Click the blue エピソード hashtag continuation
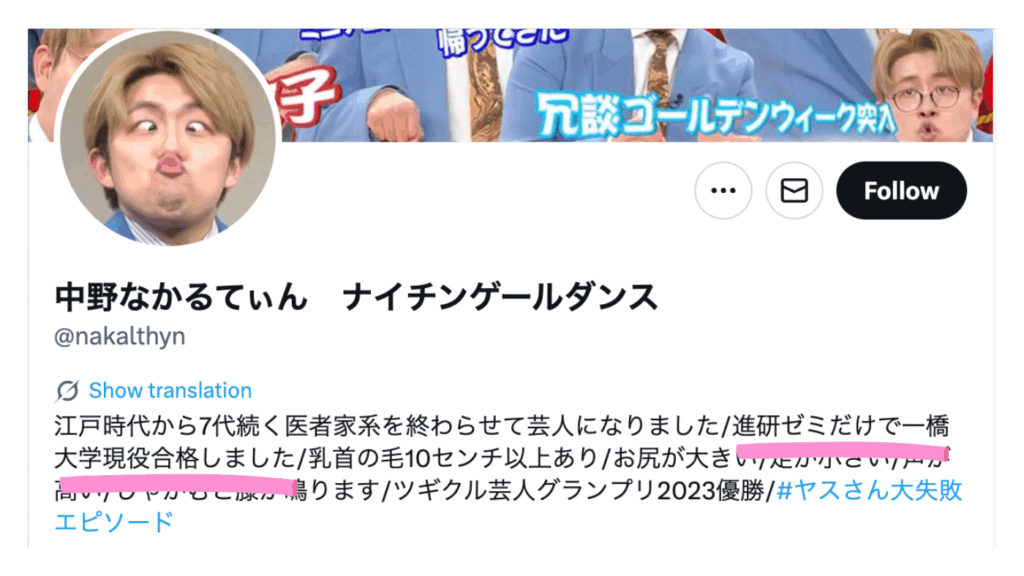 114,522
